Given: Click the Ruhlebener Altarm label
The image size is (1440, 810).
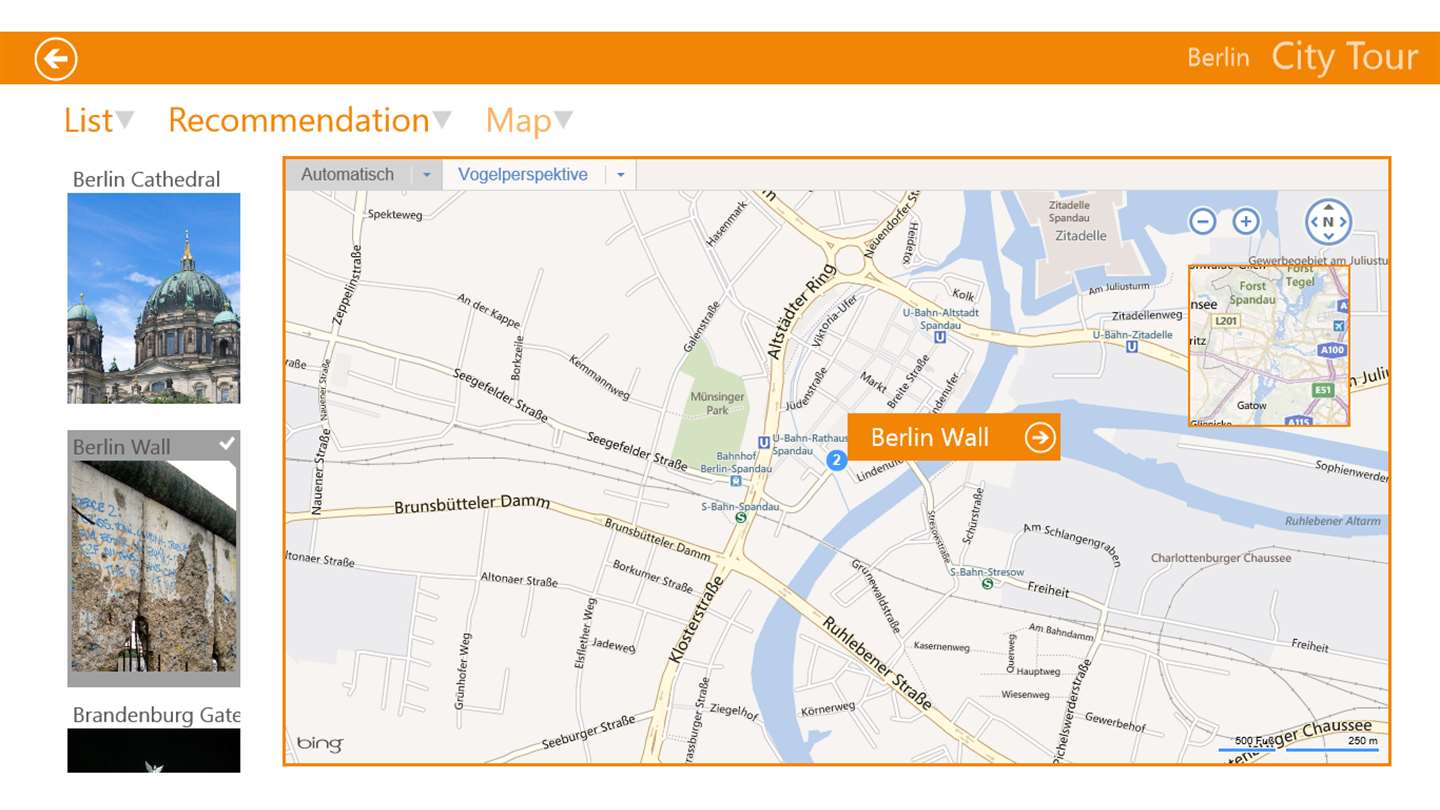Looking at the screenshot, I should pos(1333,521).
